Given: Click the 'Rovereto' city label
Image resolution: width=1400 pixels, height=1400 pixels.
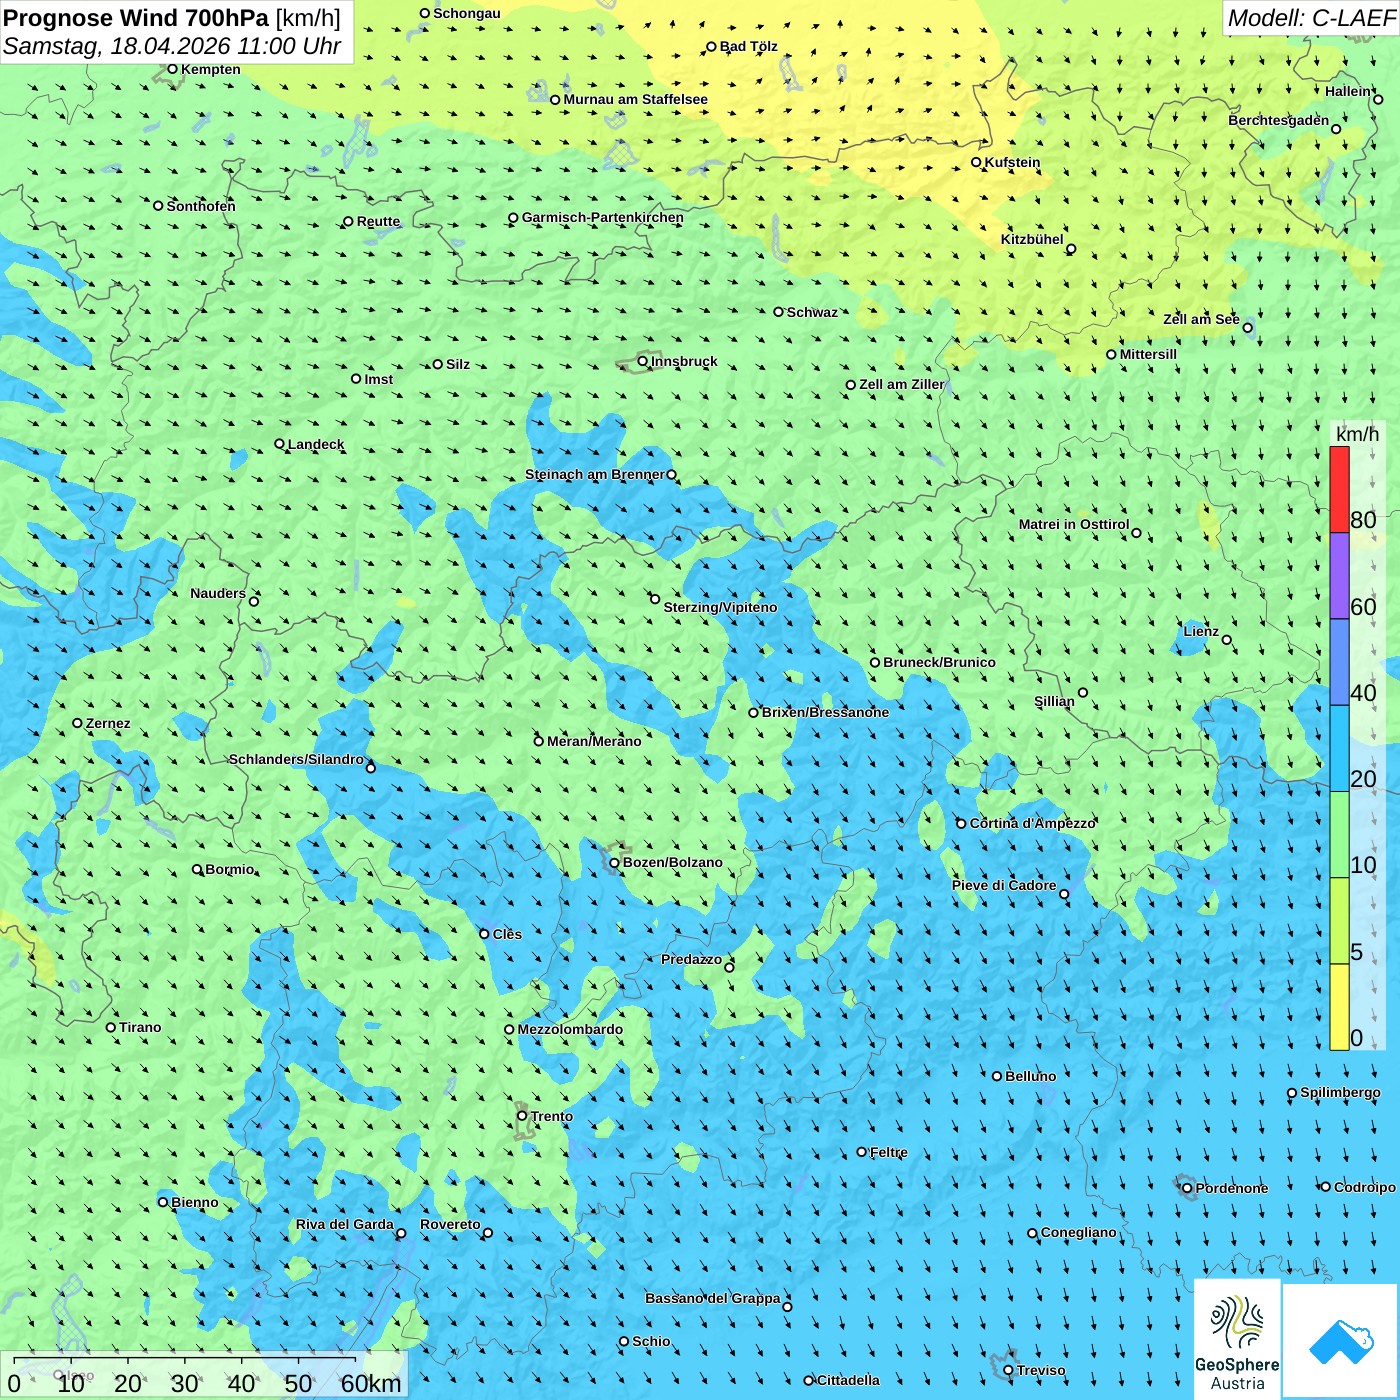Looking at the screenshot, I should pos(450,1224).
